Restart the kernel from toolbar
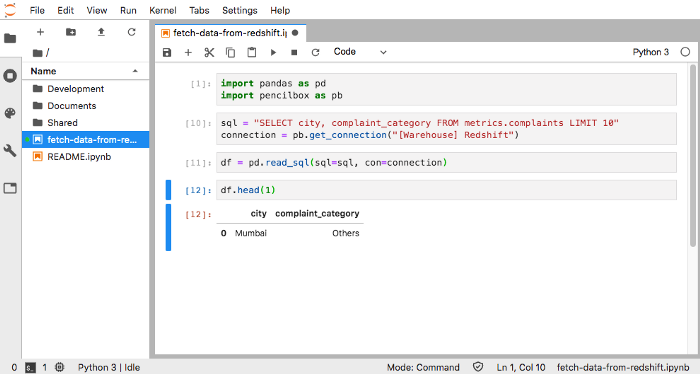The image size is (700, 374). [315, 52]
